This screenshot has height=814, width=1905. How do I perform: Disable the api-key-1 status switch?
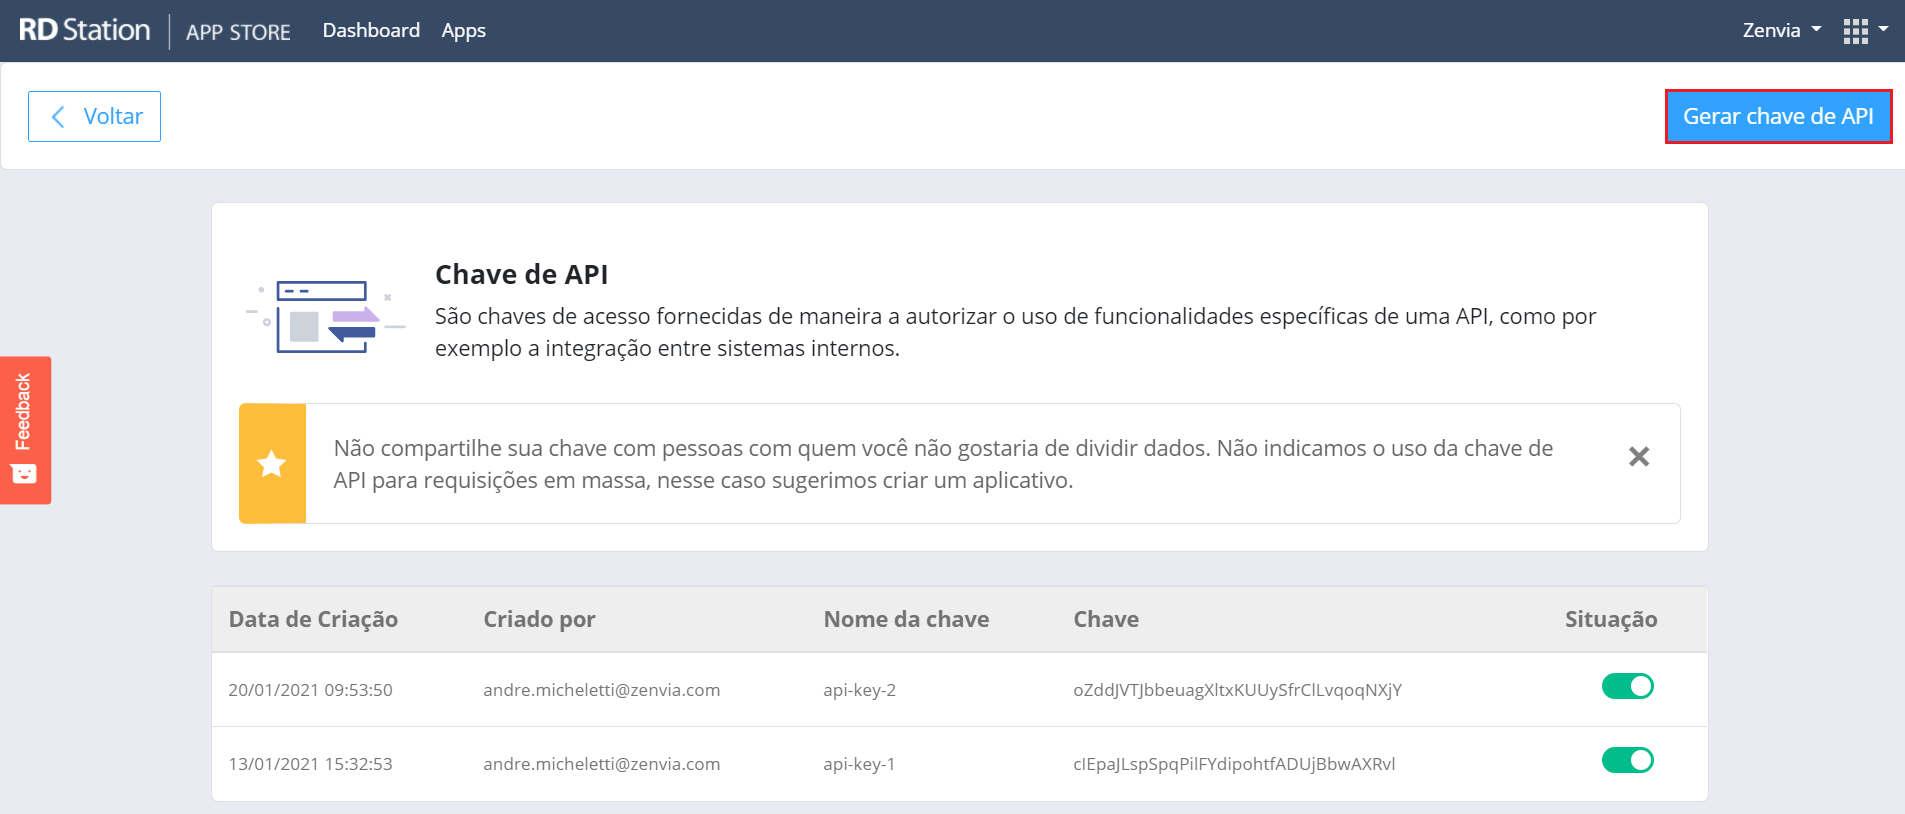coord(1627,760)
